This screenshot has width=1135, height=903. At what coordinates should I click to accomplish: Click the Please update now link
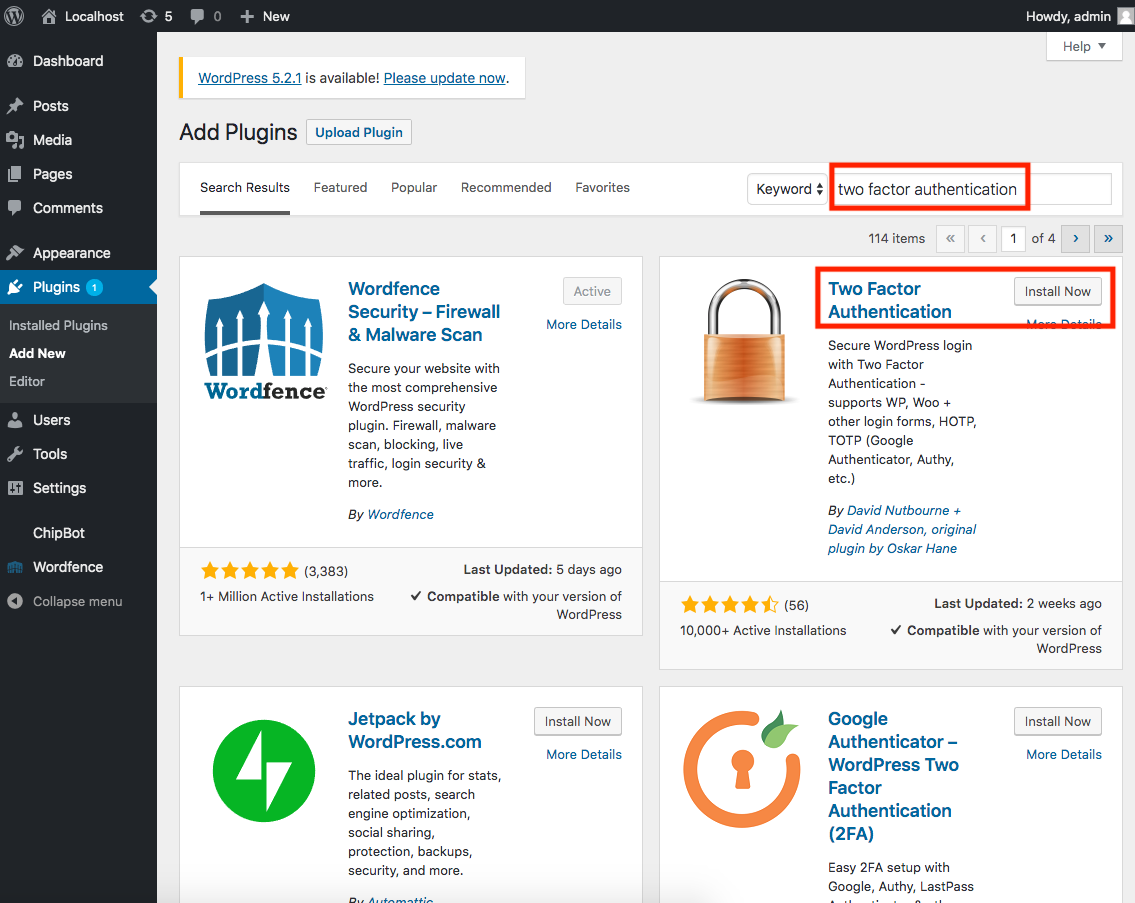[x=444, y=78]
